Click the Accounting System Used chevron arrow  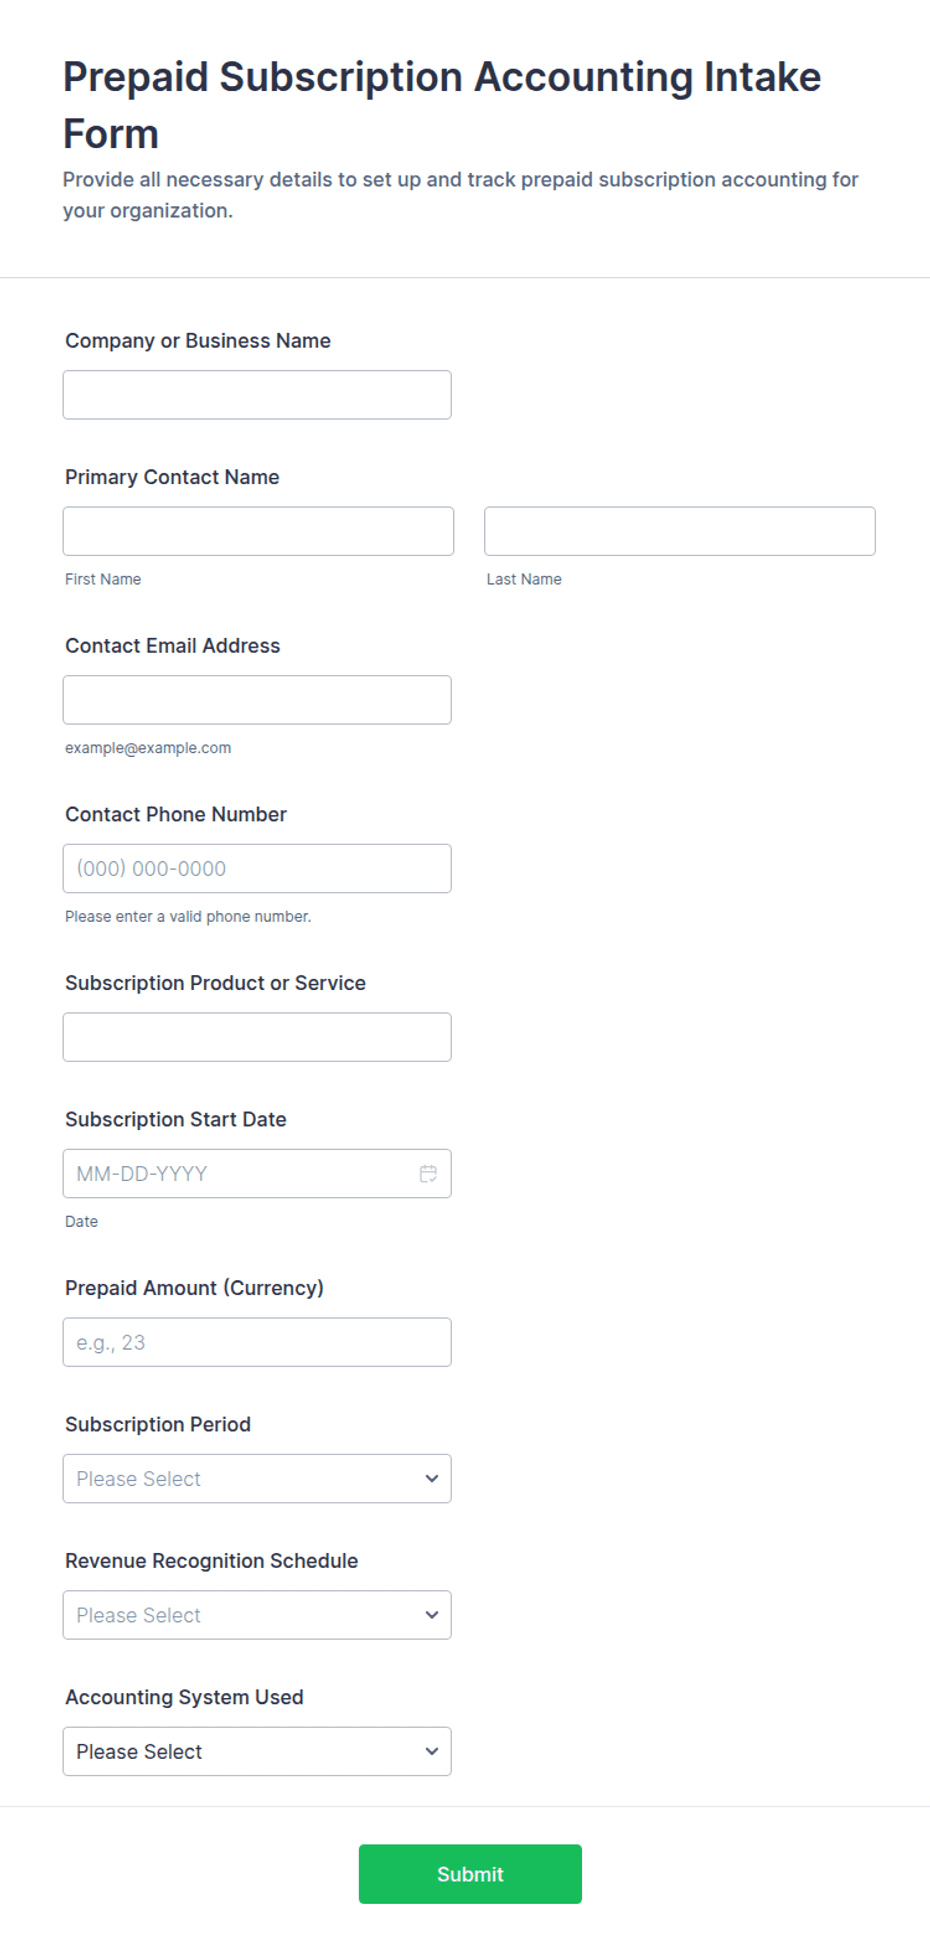point(432,1751)
